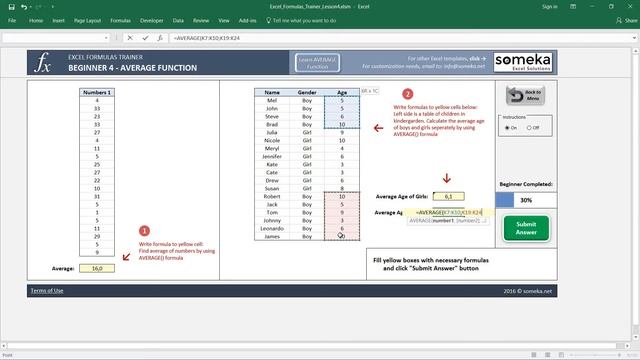Click the someka logo
640x360 pixels.
point(523,62)
